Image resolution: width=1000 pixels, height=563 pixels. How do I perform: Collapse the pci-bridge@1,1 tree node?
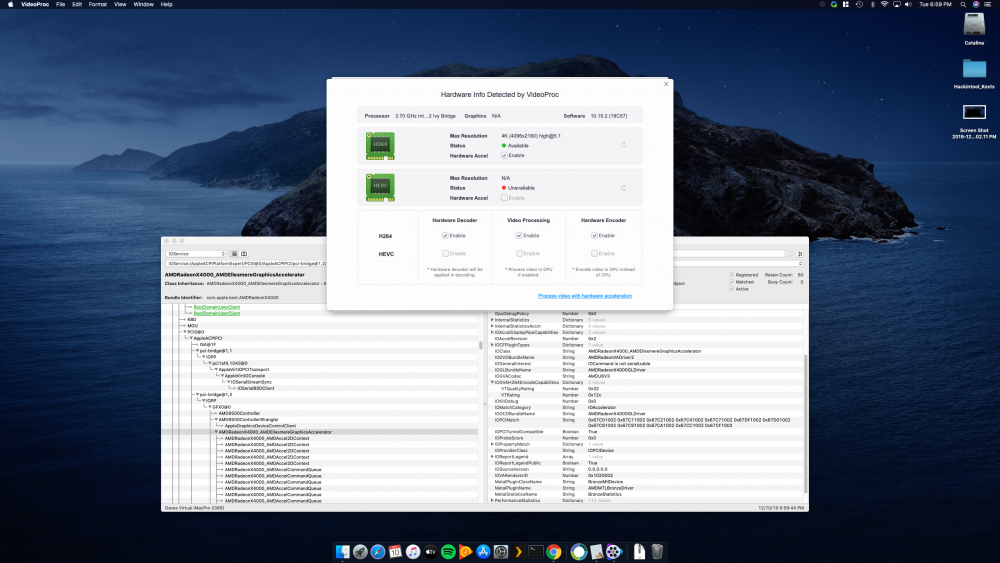197,351
